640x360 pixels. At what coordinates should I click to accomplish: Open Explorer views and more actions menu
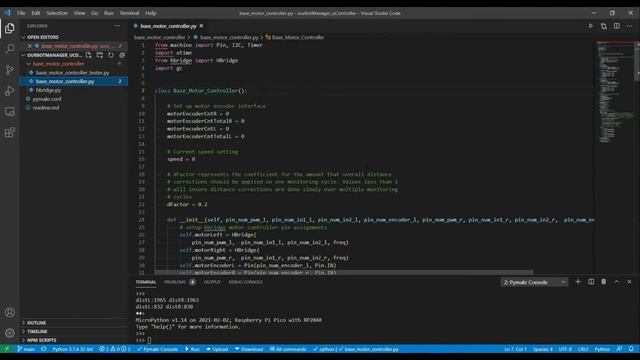[x=118, y=26]
